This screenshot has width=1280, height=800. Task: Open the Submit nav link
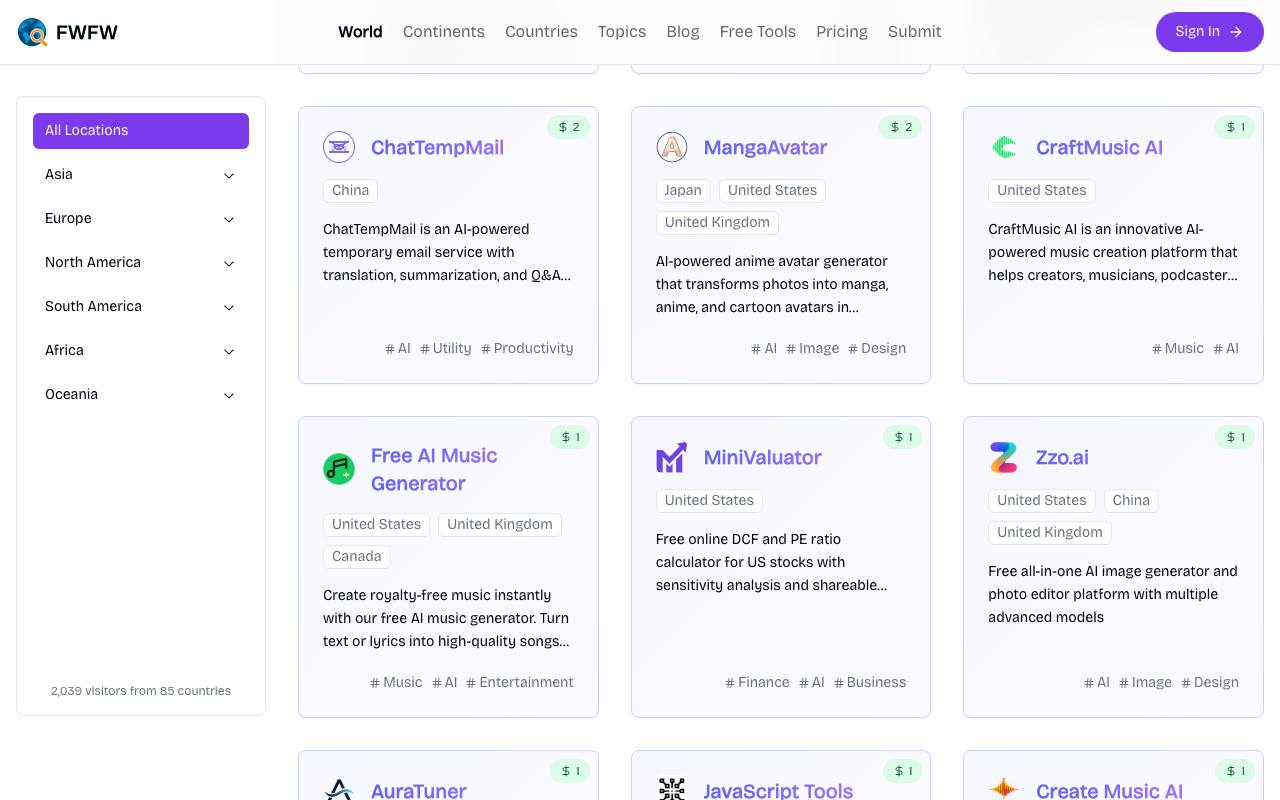click(915, 32)
